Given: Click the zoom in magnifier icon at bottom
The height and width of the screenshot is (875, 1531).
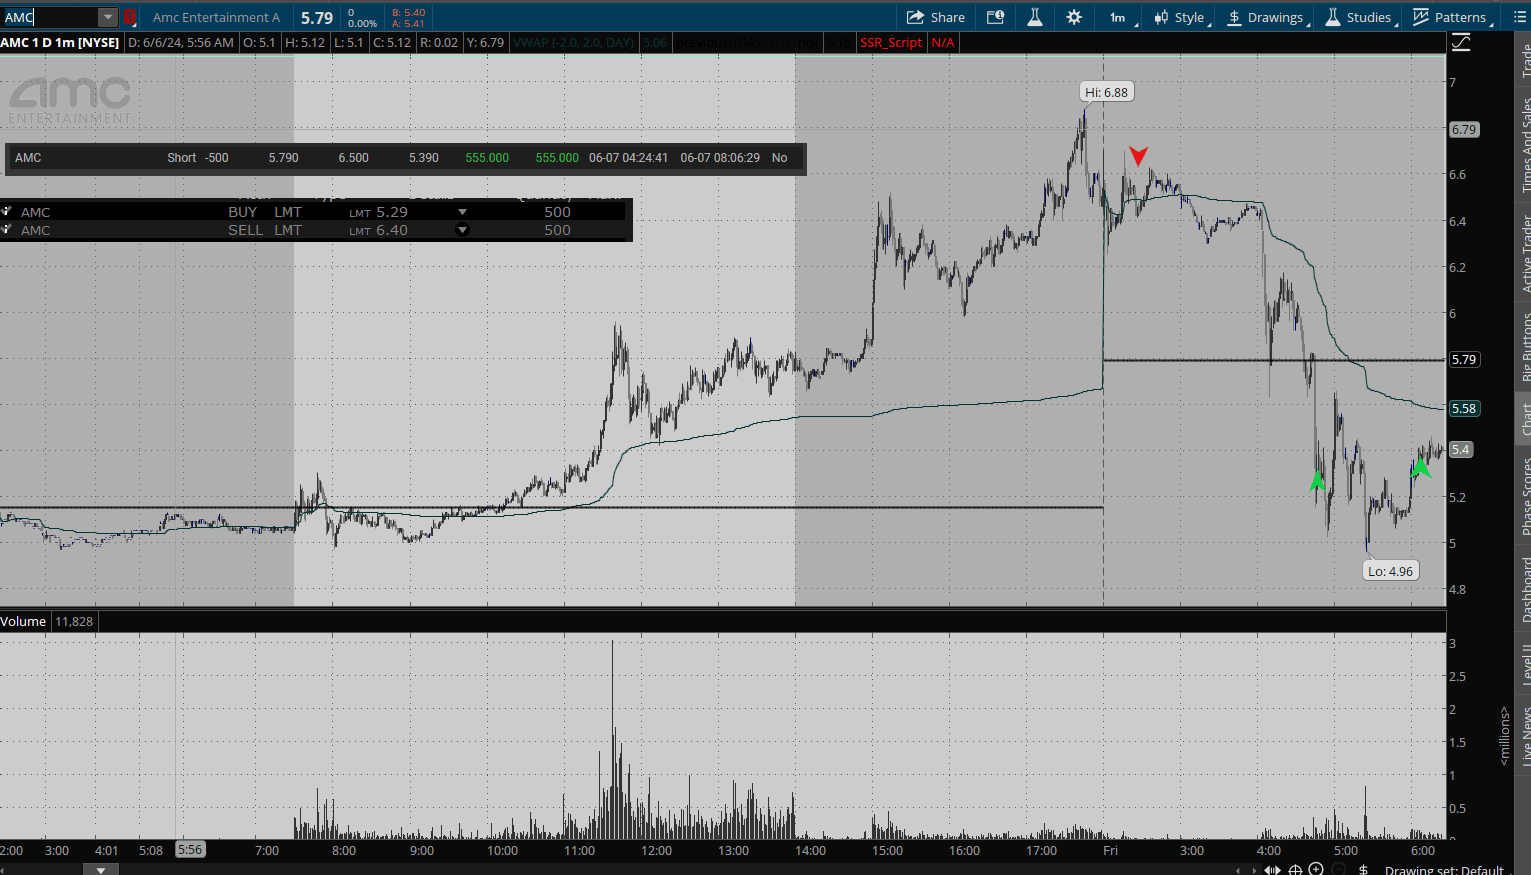Looking at the screenshot, I should pos(1317,870).
